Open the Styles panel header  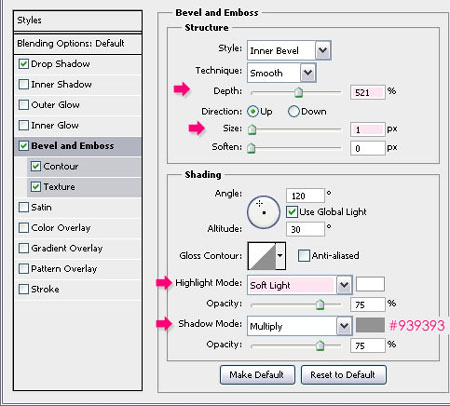point(78,20)
